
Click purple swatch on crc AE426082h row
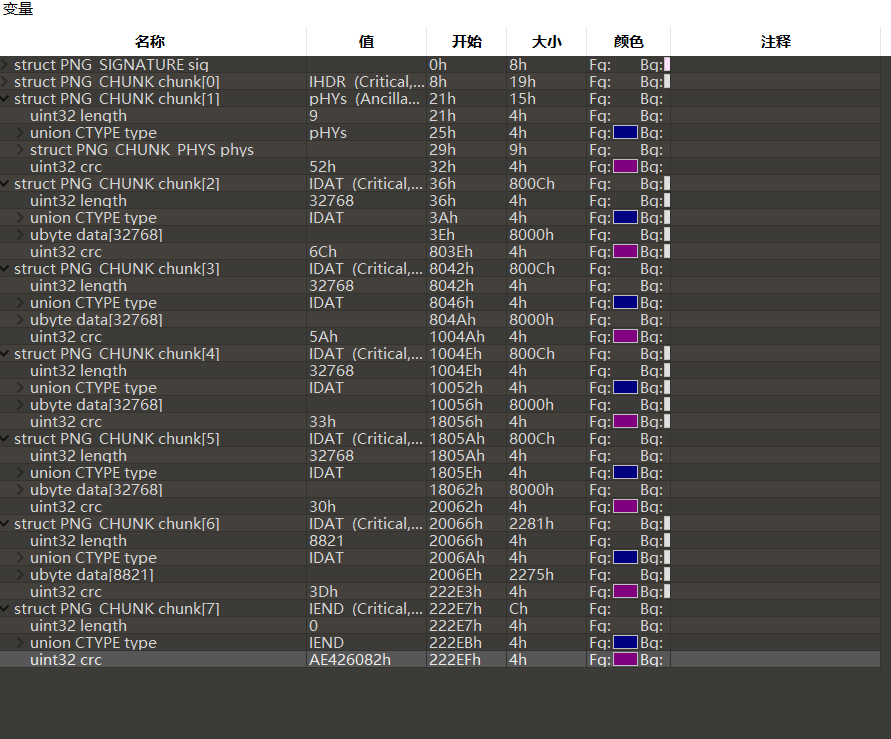coord(625,660)
